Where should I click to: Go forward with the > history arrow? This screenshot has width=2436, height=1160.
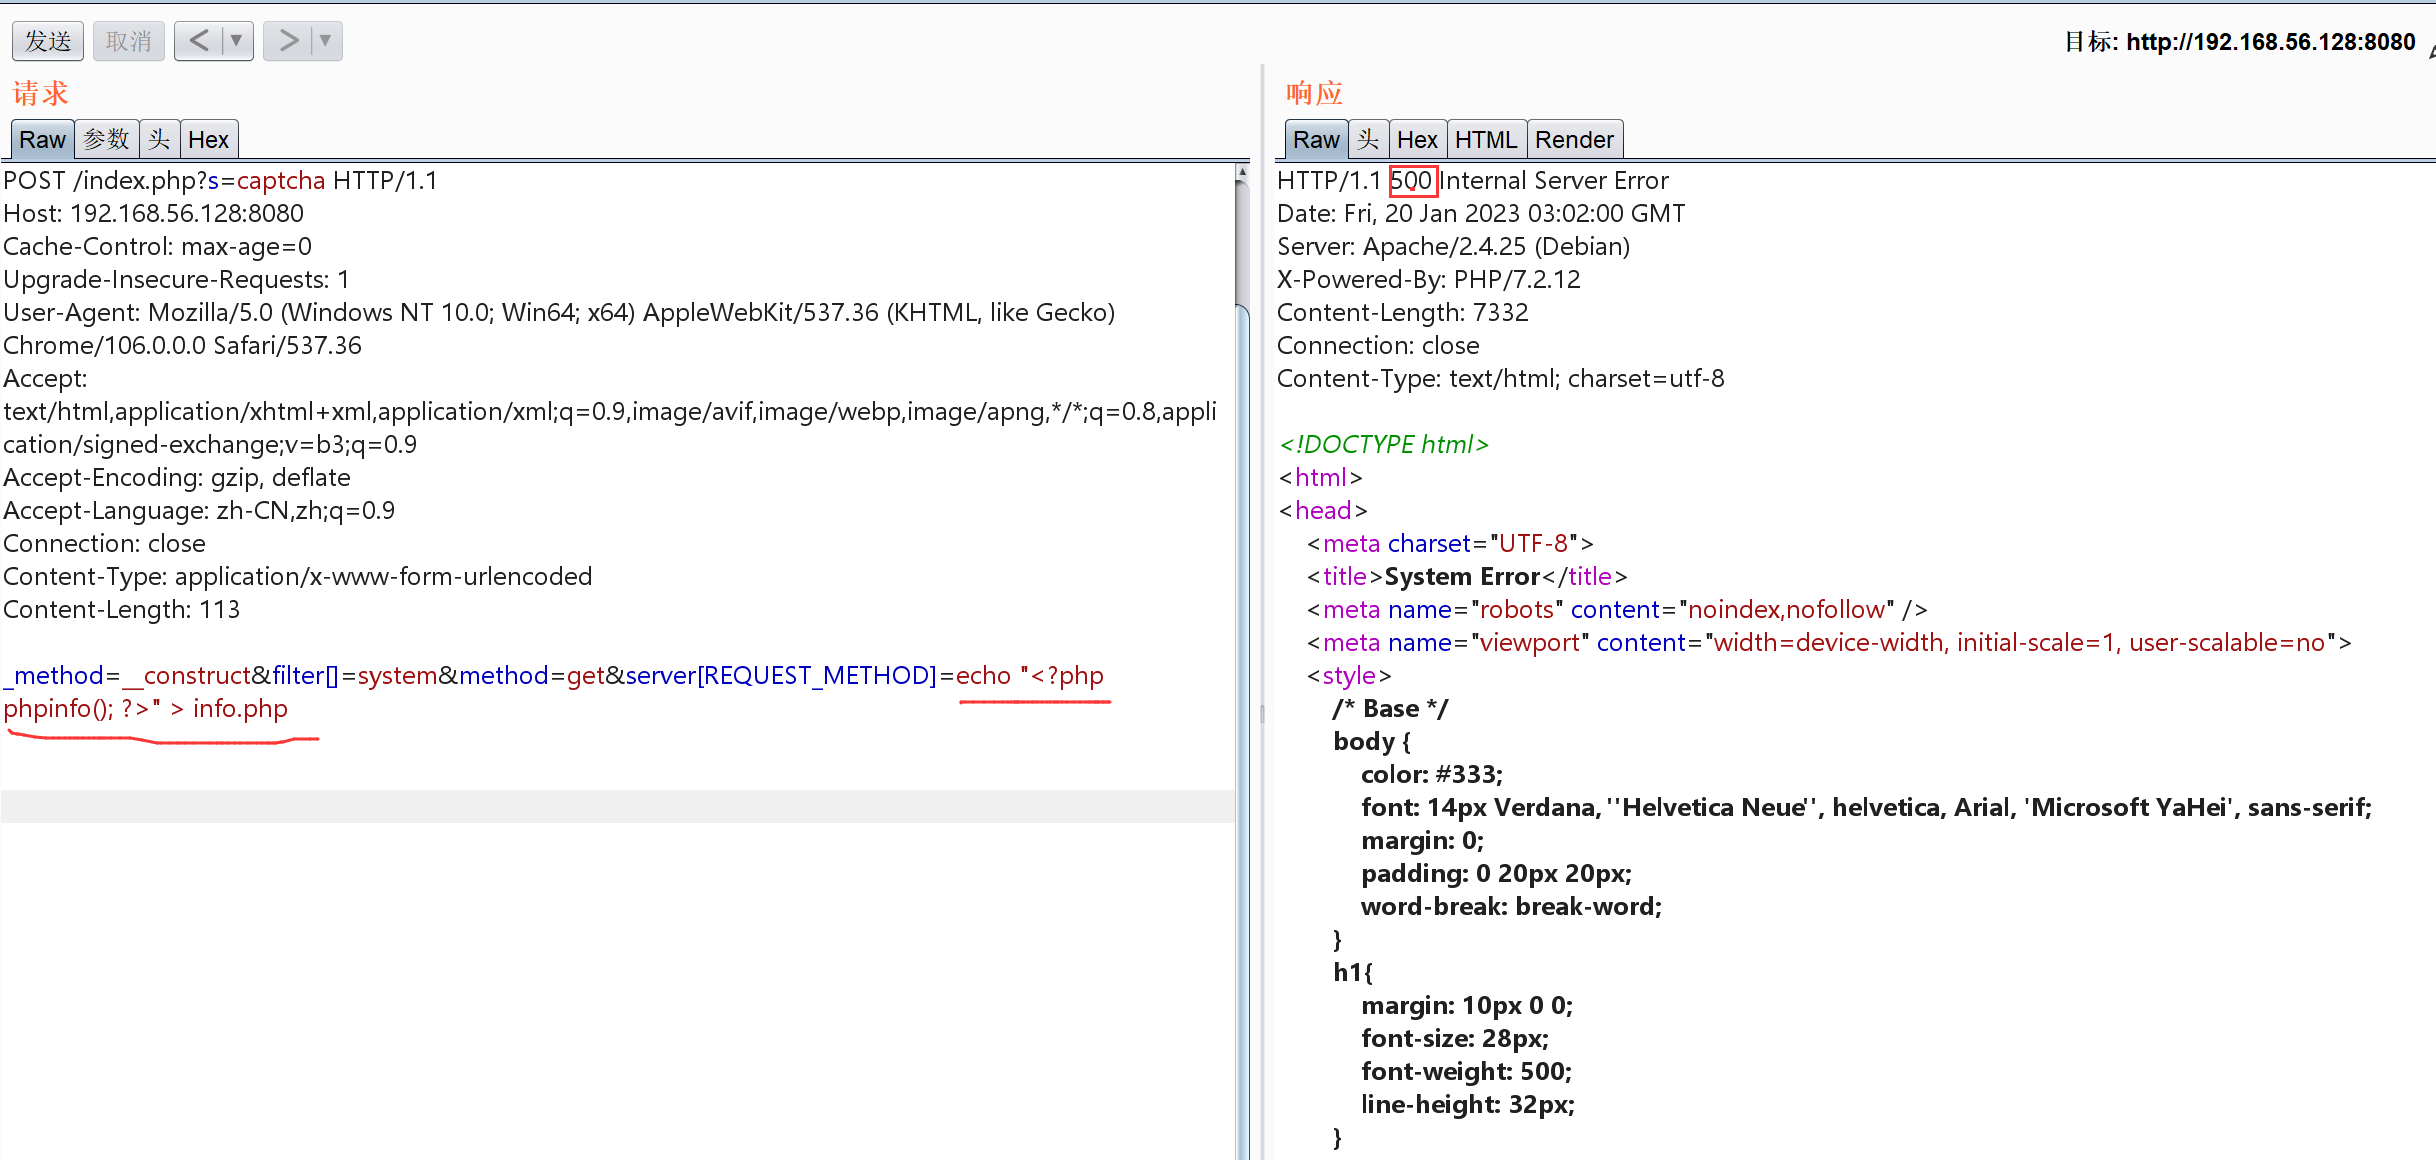[x=288, y=41]
